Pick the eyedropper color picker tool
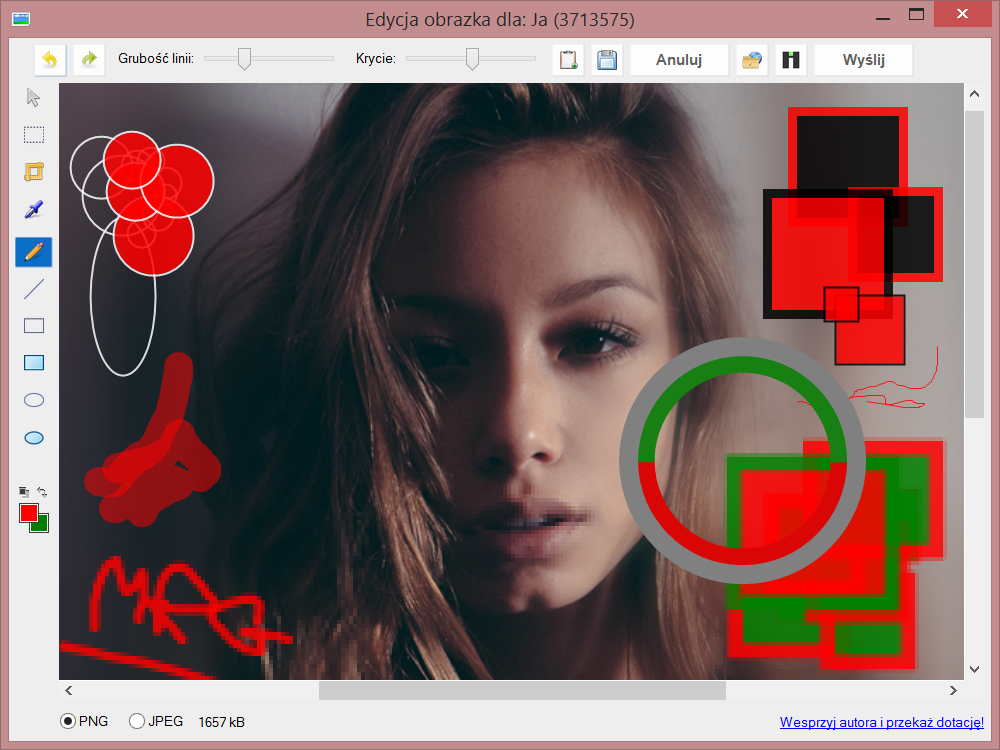 [x=34, y=210]
